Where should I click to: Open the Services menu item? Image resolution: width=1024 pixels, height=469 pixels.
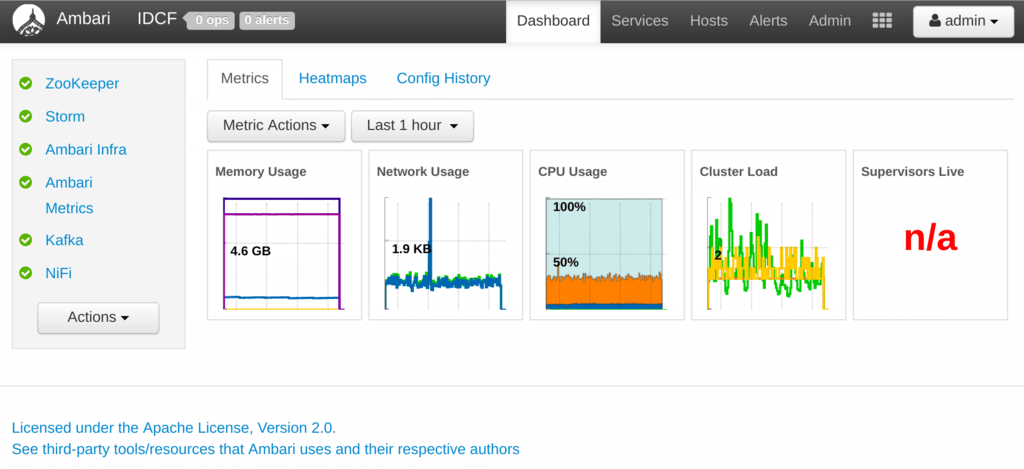point(639,21)
